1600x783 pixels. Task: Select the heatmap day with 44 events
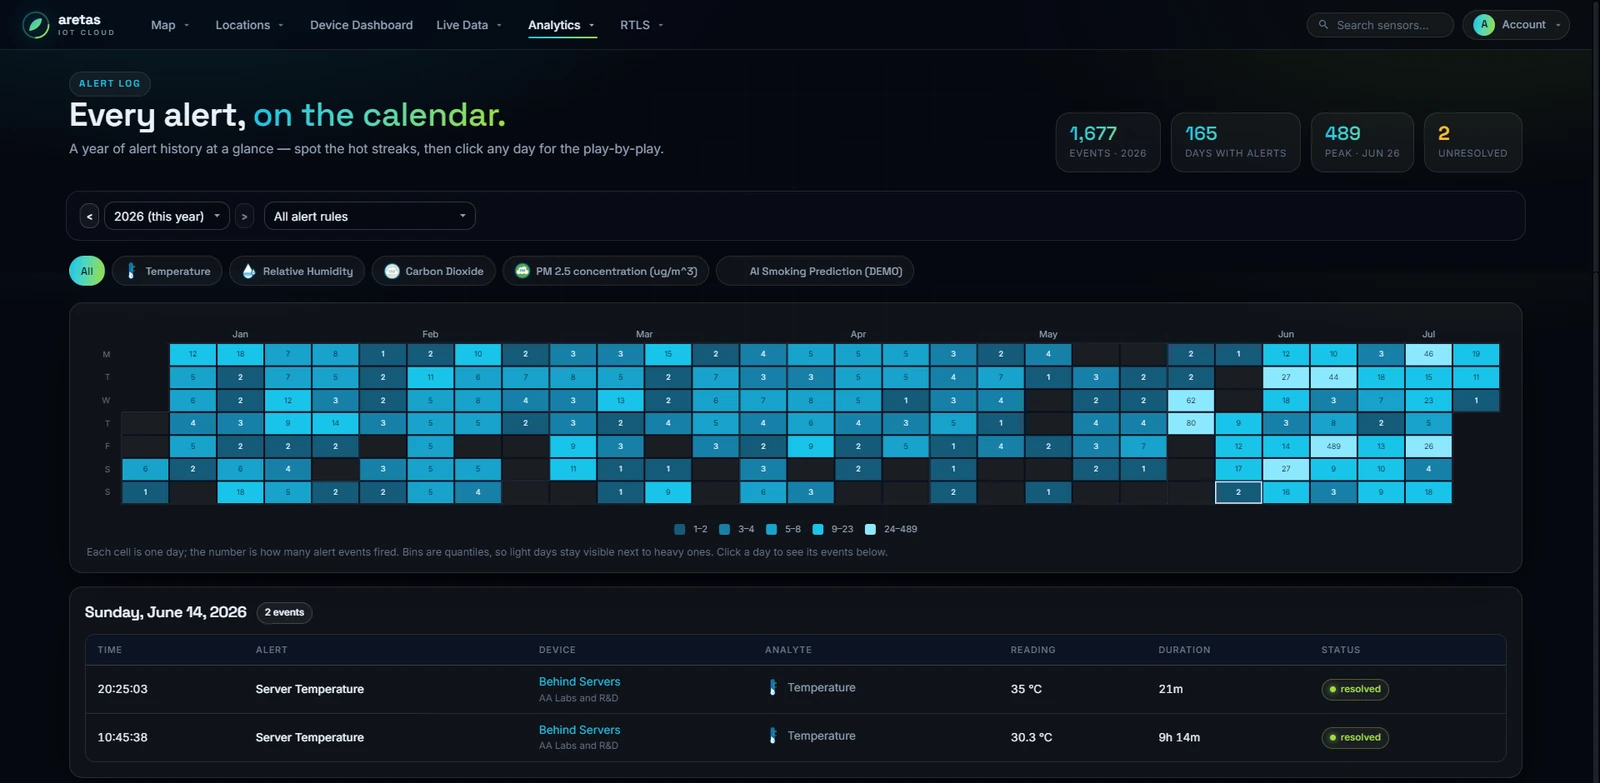tap(1333, 377)
